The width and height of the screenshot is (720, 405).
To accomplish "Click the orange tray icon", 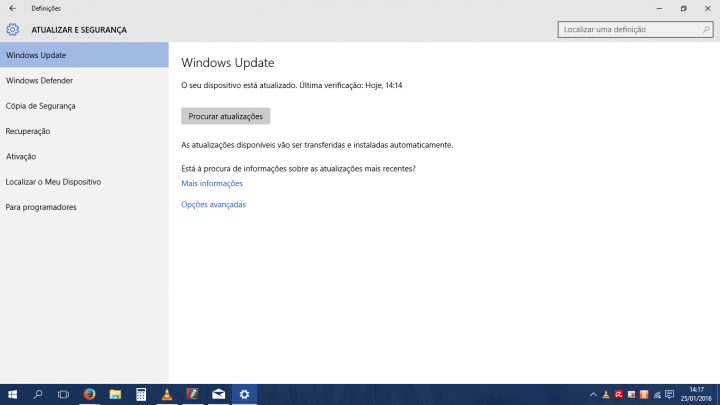I will [644, 394].
